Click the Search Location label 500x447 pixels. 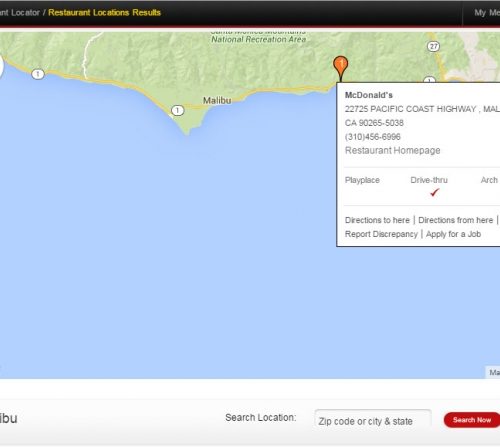coord(261,418)
